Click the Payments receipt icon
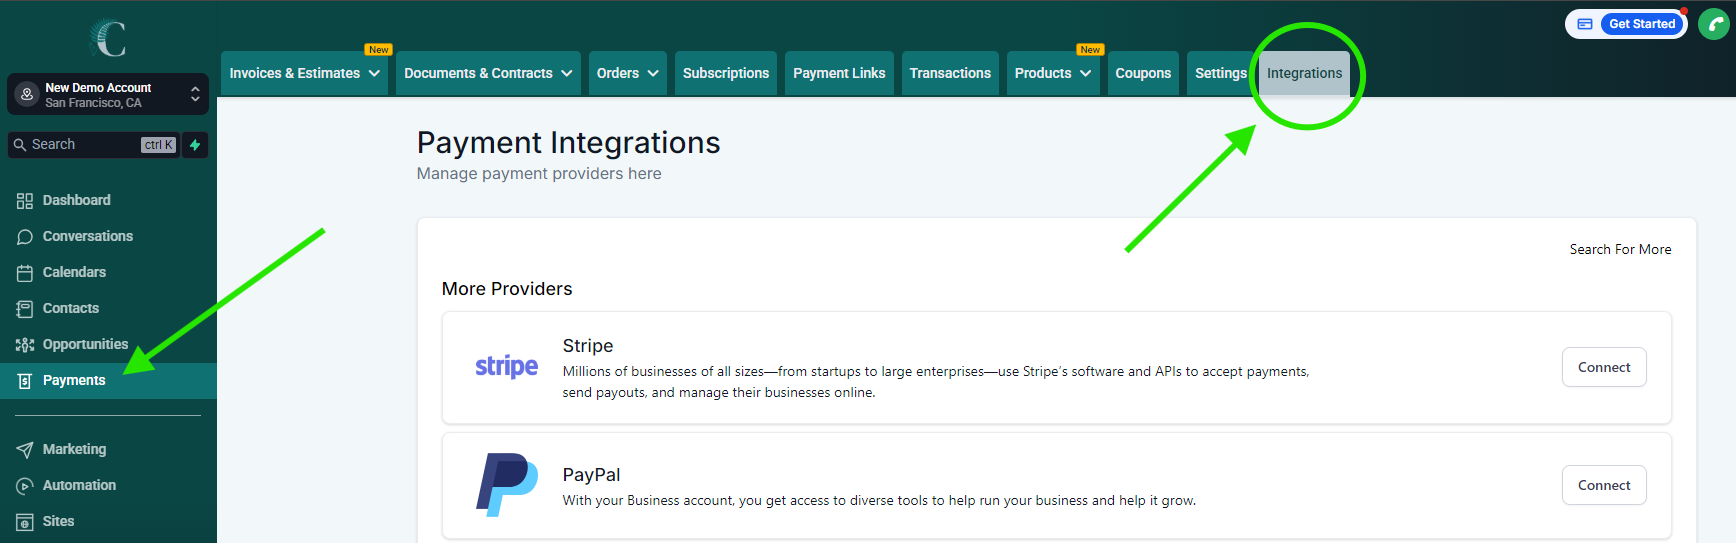 25,381
